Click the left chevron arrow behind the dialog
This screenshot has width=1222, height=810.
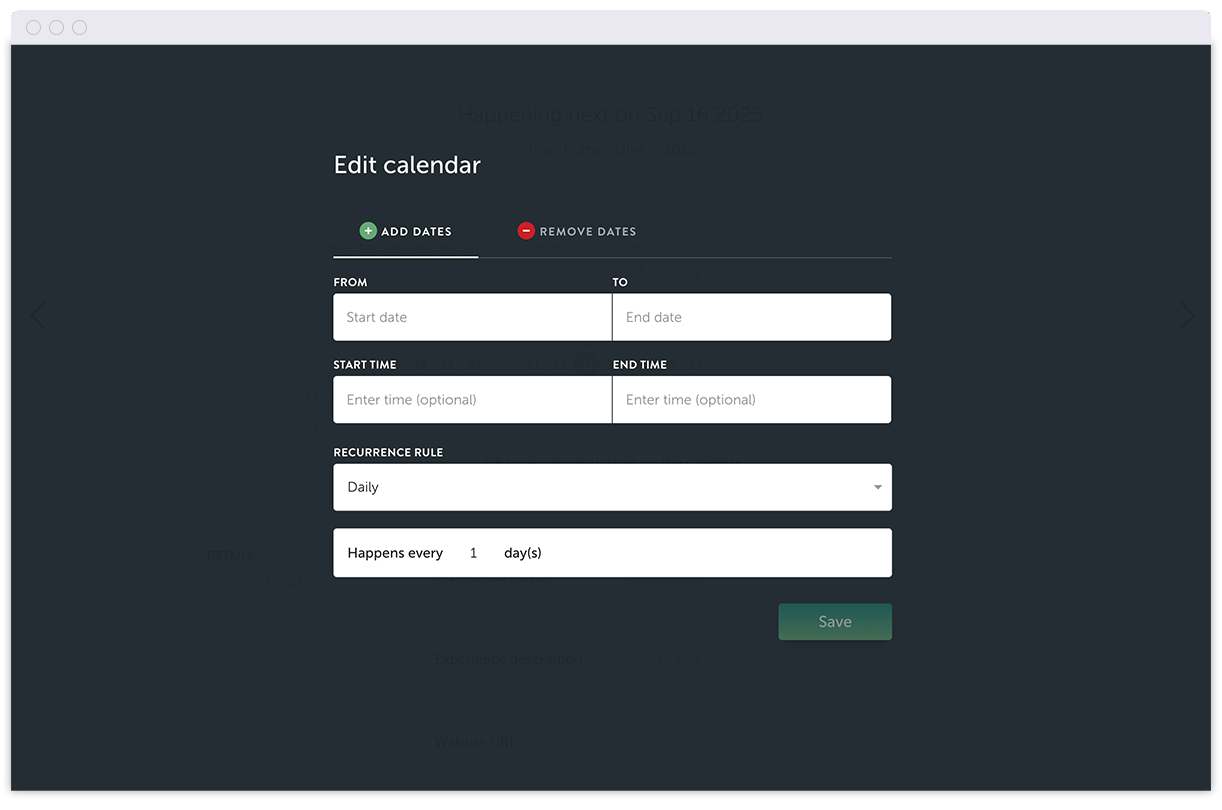pos(38,316)
